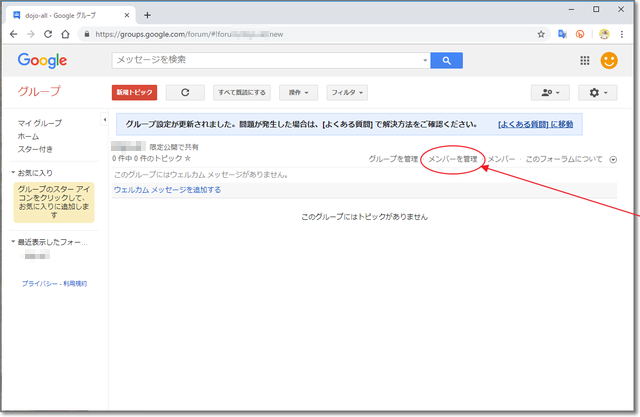Open the gear settings dropdown
Viewport: 640px width, 417px height.
[x=601, y=93]
